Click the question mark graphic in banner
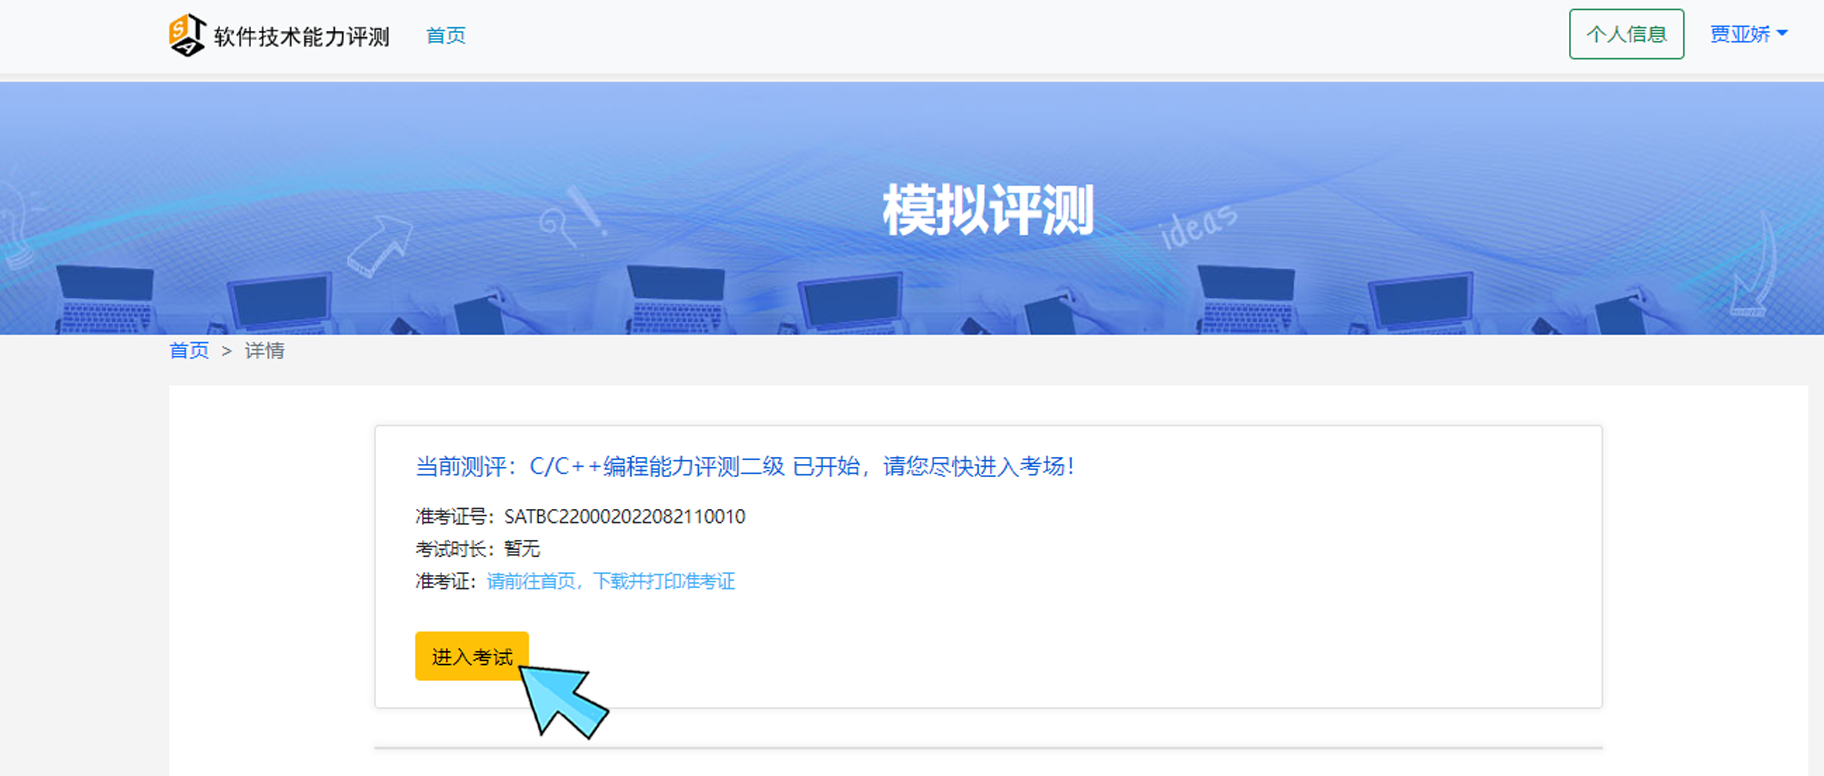The image size is (1824, 776). point(573,217)
